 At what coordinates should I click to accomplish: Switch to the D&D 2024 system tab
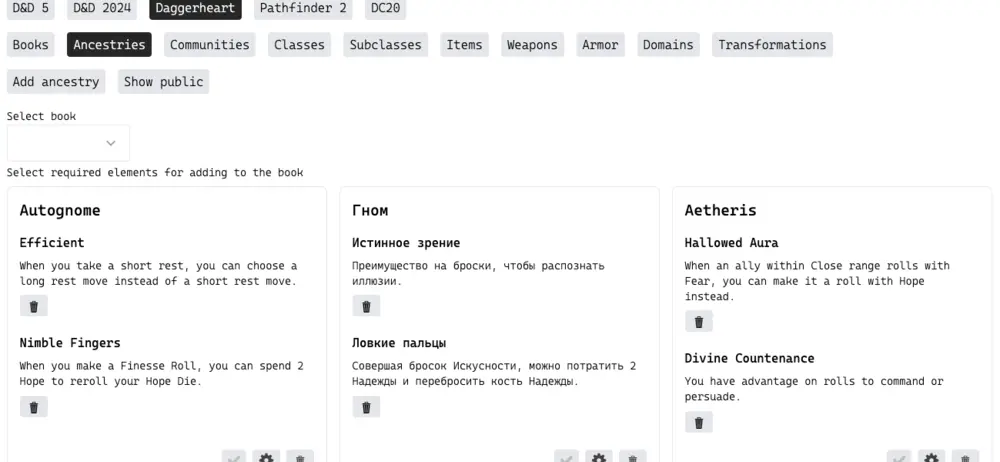click(x=103, y=8)
